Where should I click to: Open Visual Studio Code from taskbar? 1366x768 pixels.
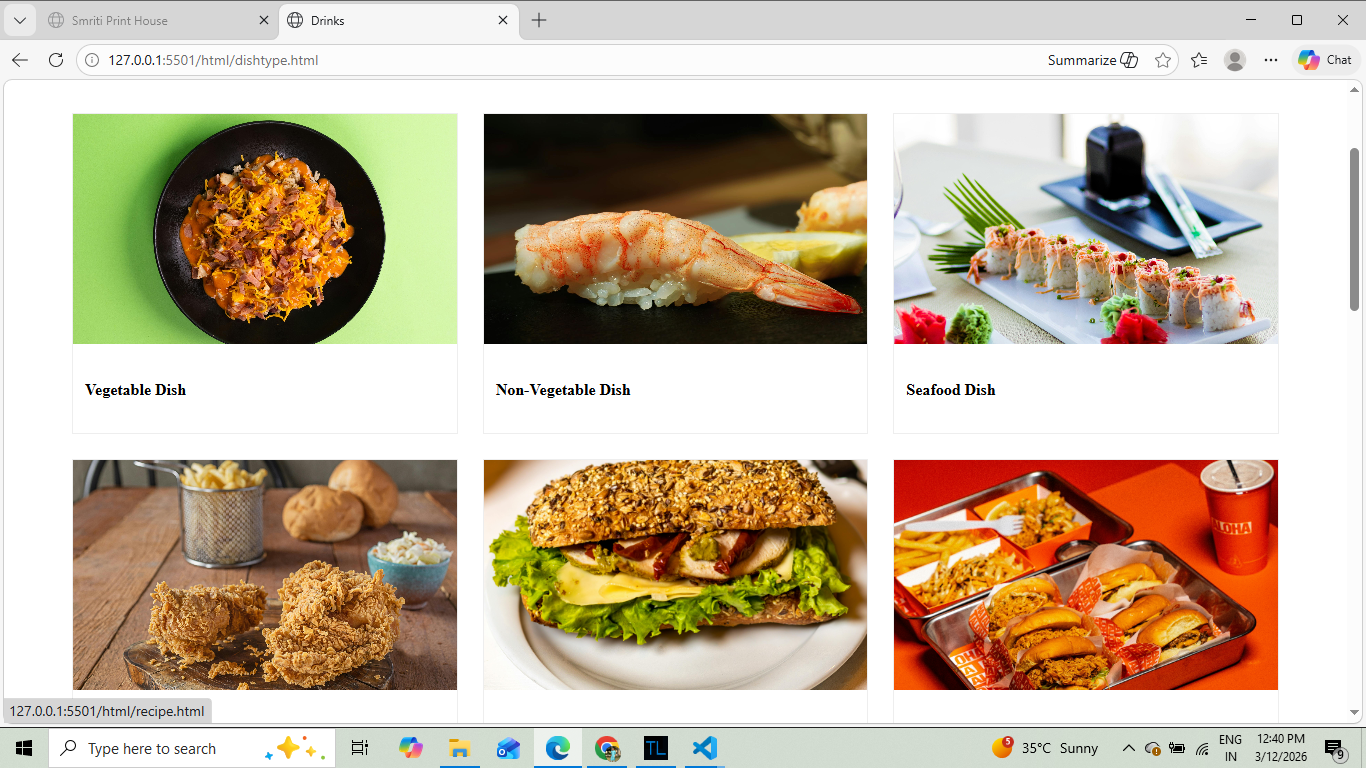click(704, 748)
